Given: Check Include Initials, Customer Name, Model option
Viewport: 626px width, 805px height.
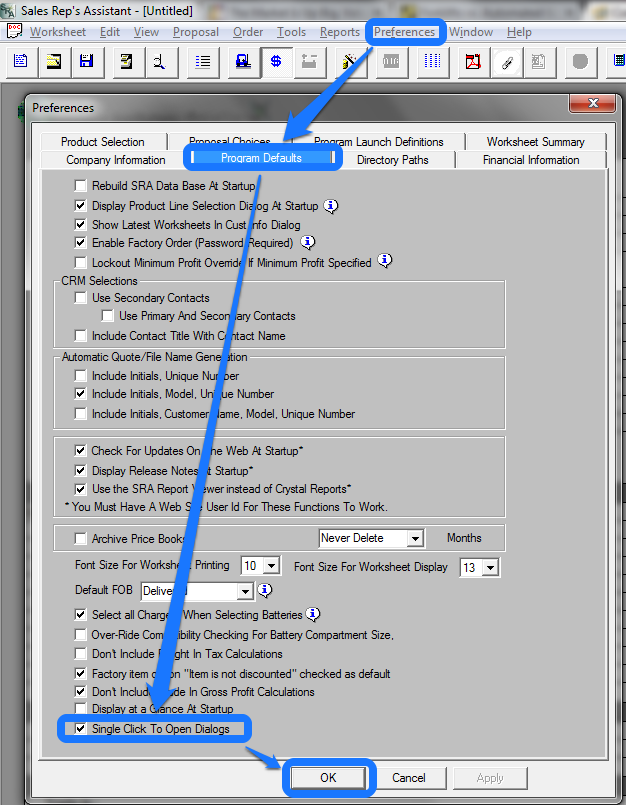Looking at the screenshot, I should (81, 413).
